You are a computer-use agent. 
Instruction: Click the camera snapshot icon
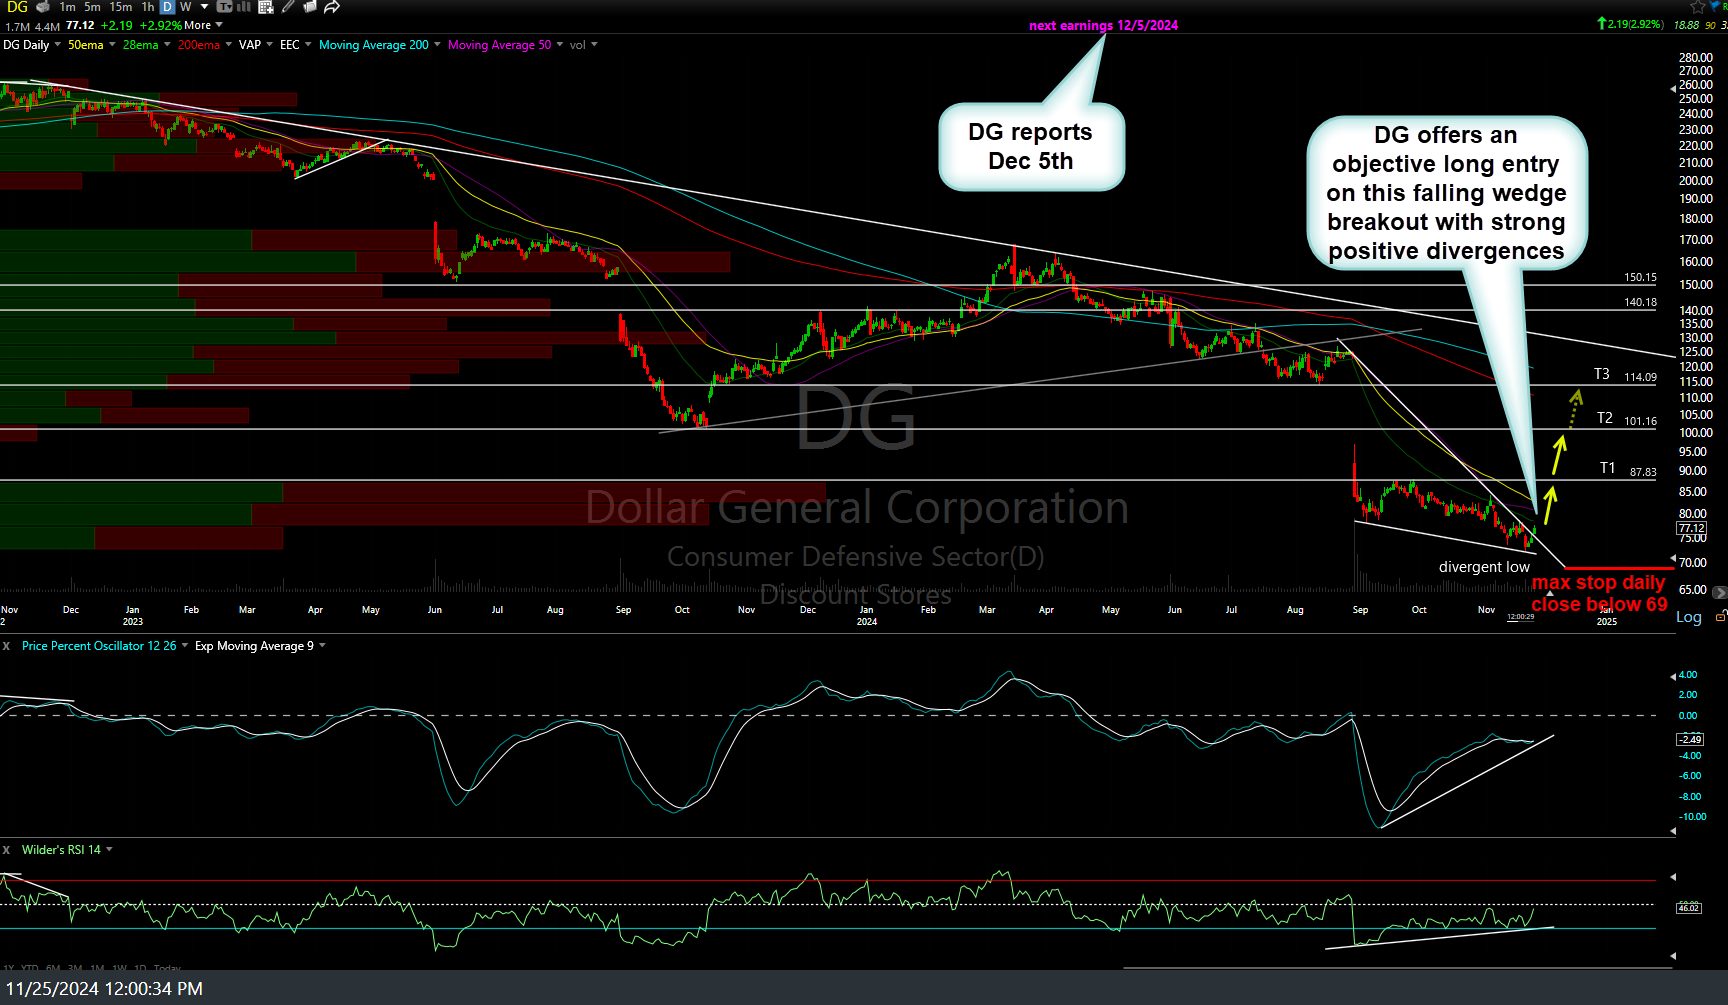[43, 7]
